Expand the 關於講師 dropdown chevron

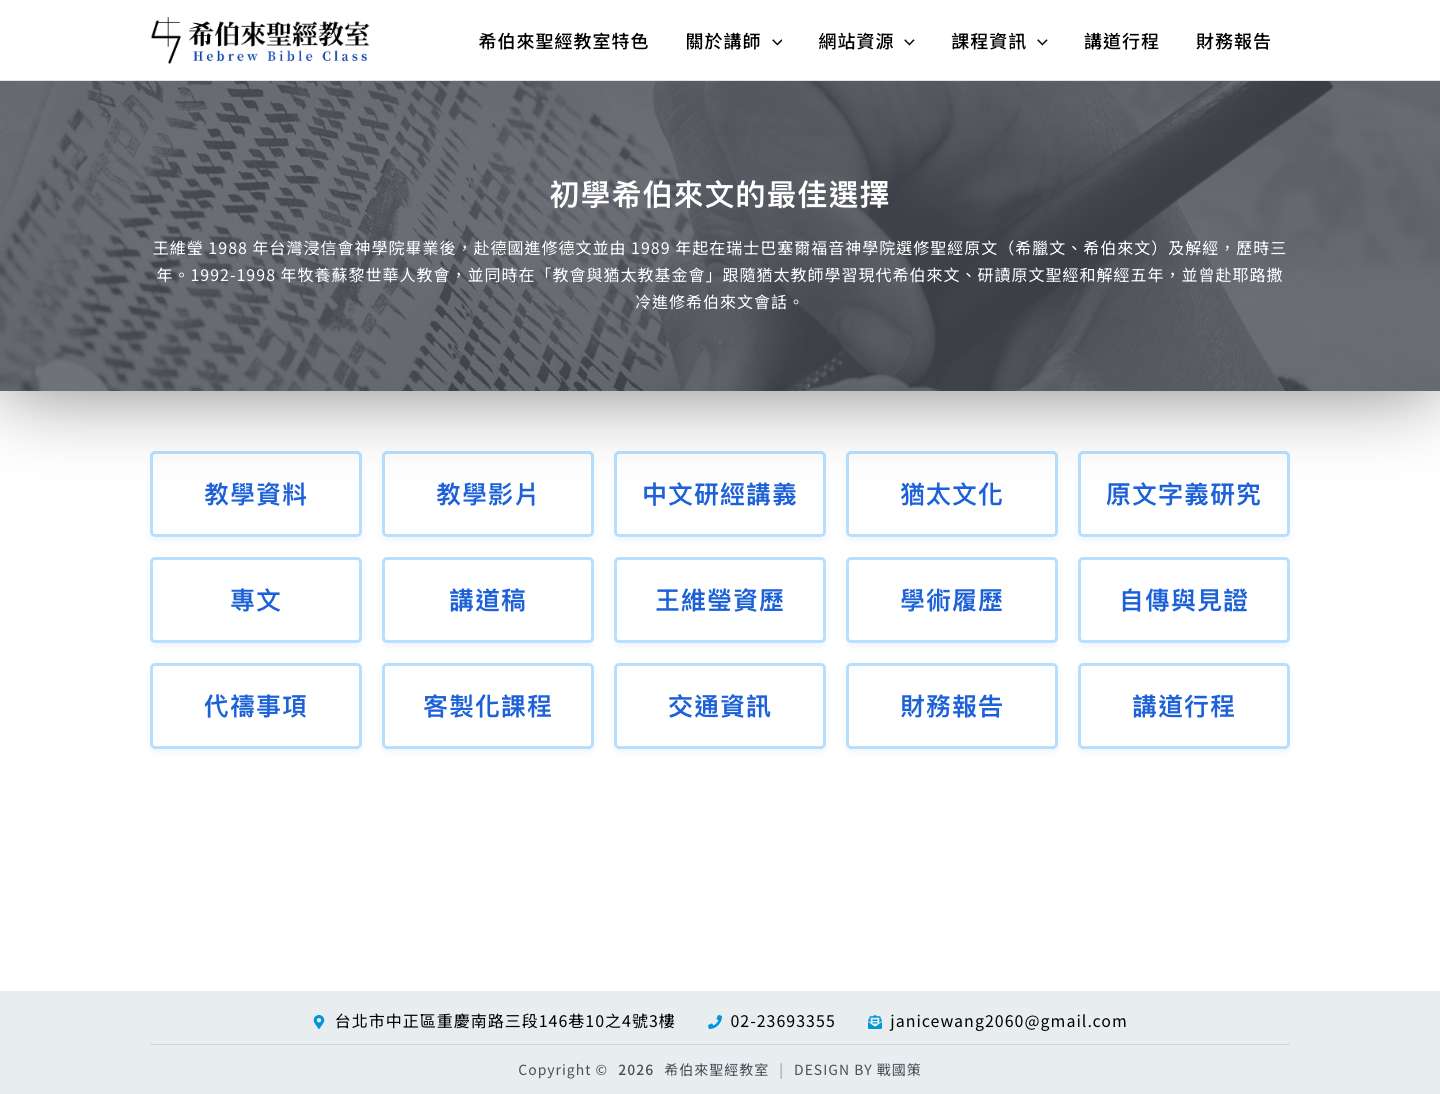777,42
